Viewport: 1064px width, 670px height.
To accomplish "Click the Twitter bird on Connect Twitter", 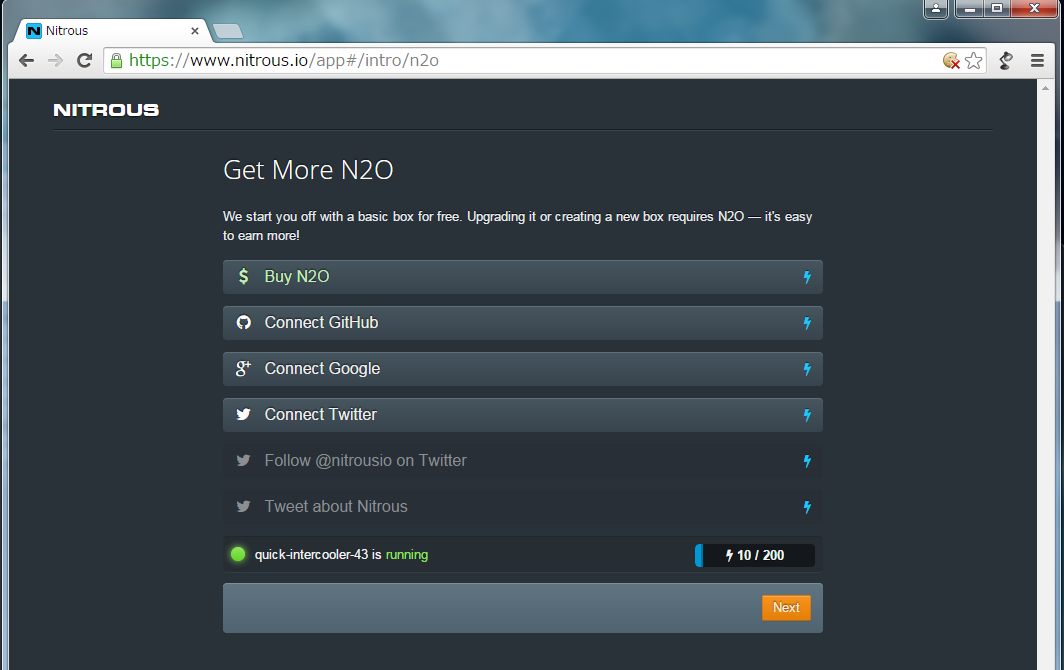I will coord(244,414).
